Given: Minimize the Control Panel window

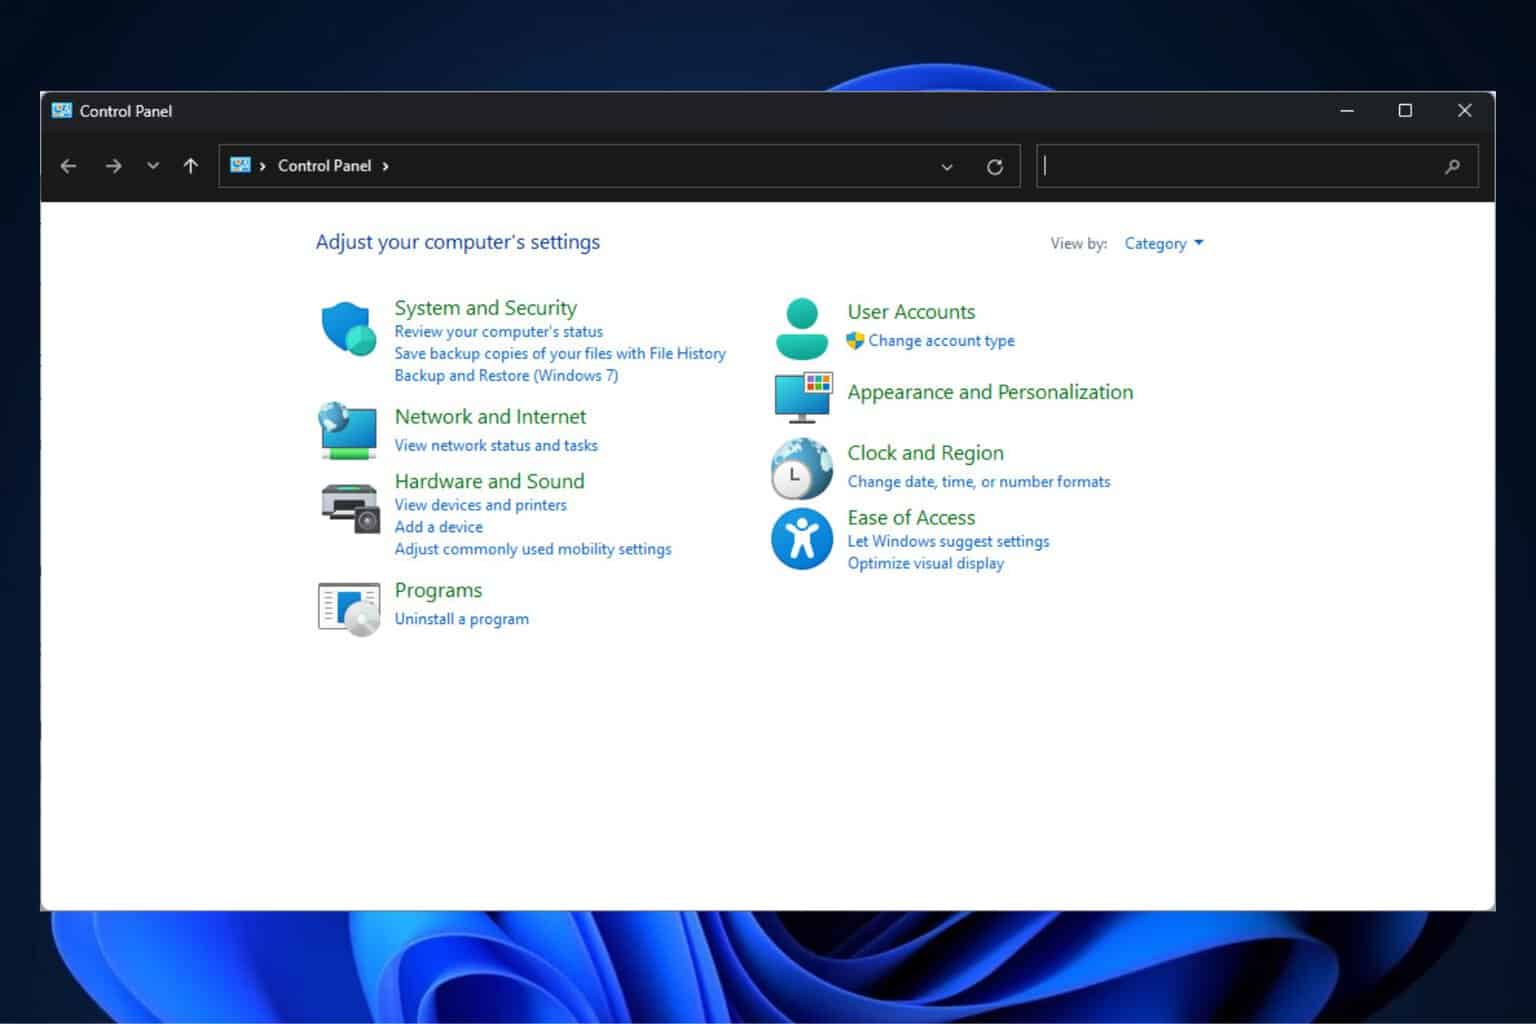Looking at the screenshot, I should click(x=1347, y=111).
